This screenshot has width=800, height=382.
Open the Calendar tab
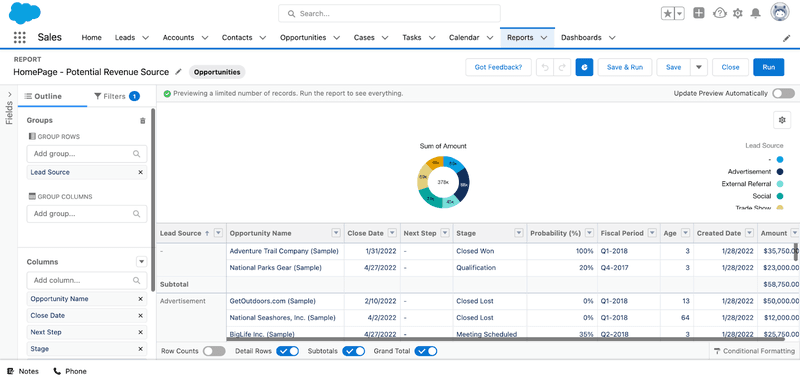point(464,38)
